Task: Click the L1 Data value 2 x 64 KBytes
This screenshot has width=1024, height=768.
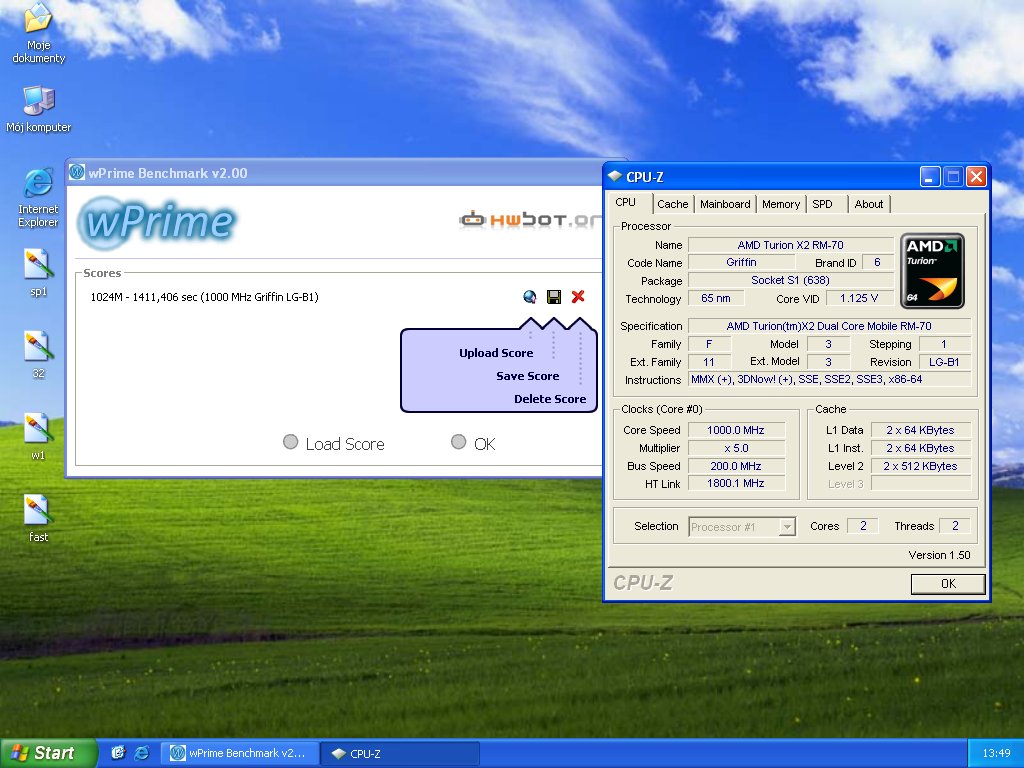Action: (x=920, y=430)
